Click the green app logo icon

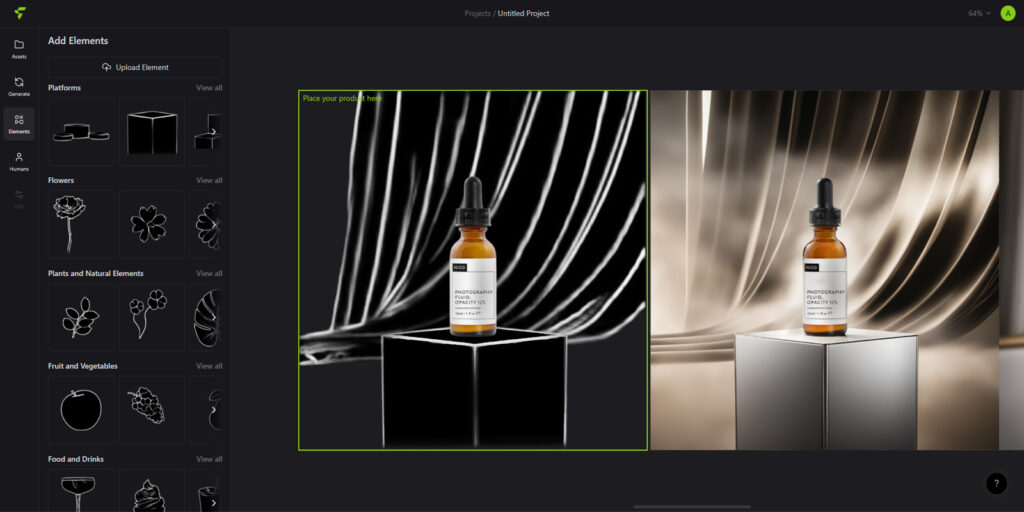point(20,13)
